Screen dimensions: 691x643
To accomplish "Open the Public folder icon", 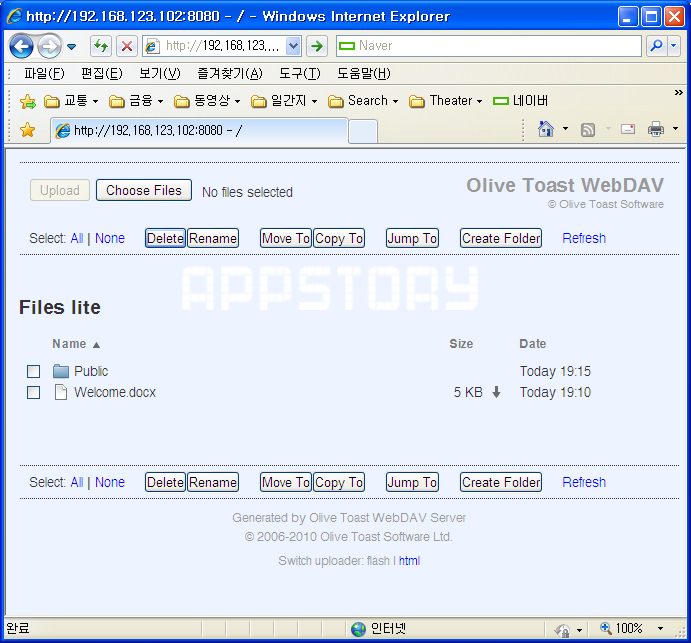I will [61, 372].
